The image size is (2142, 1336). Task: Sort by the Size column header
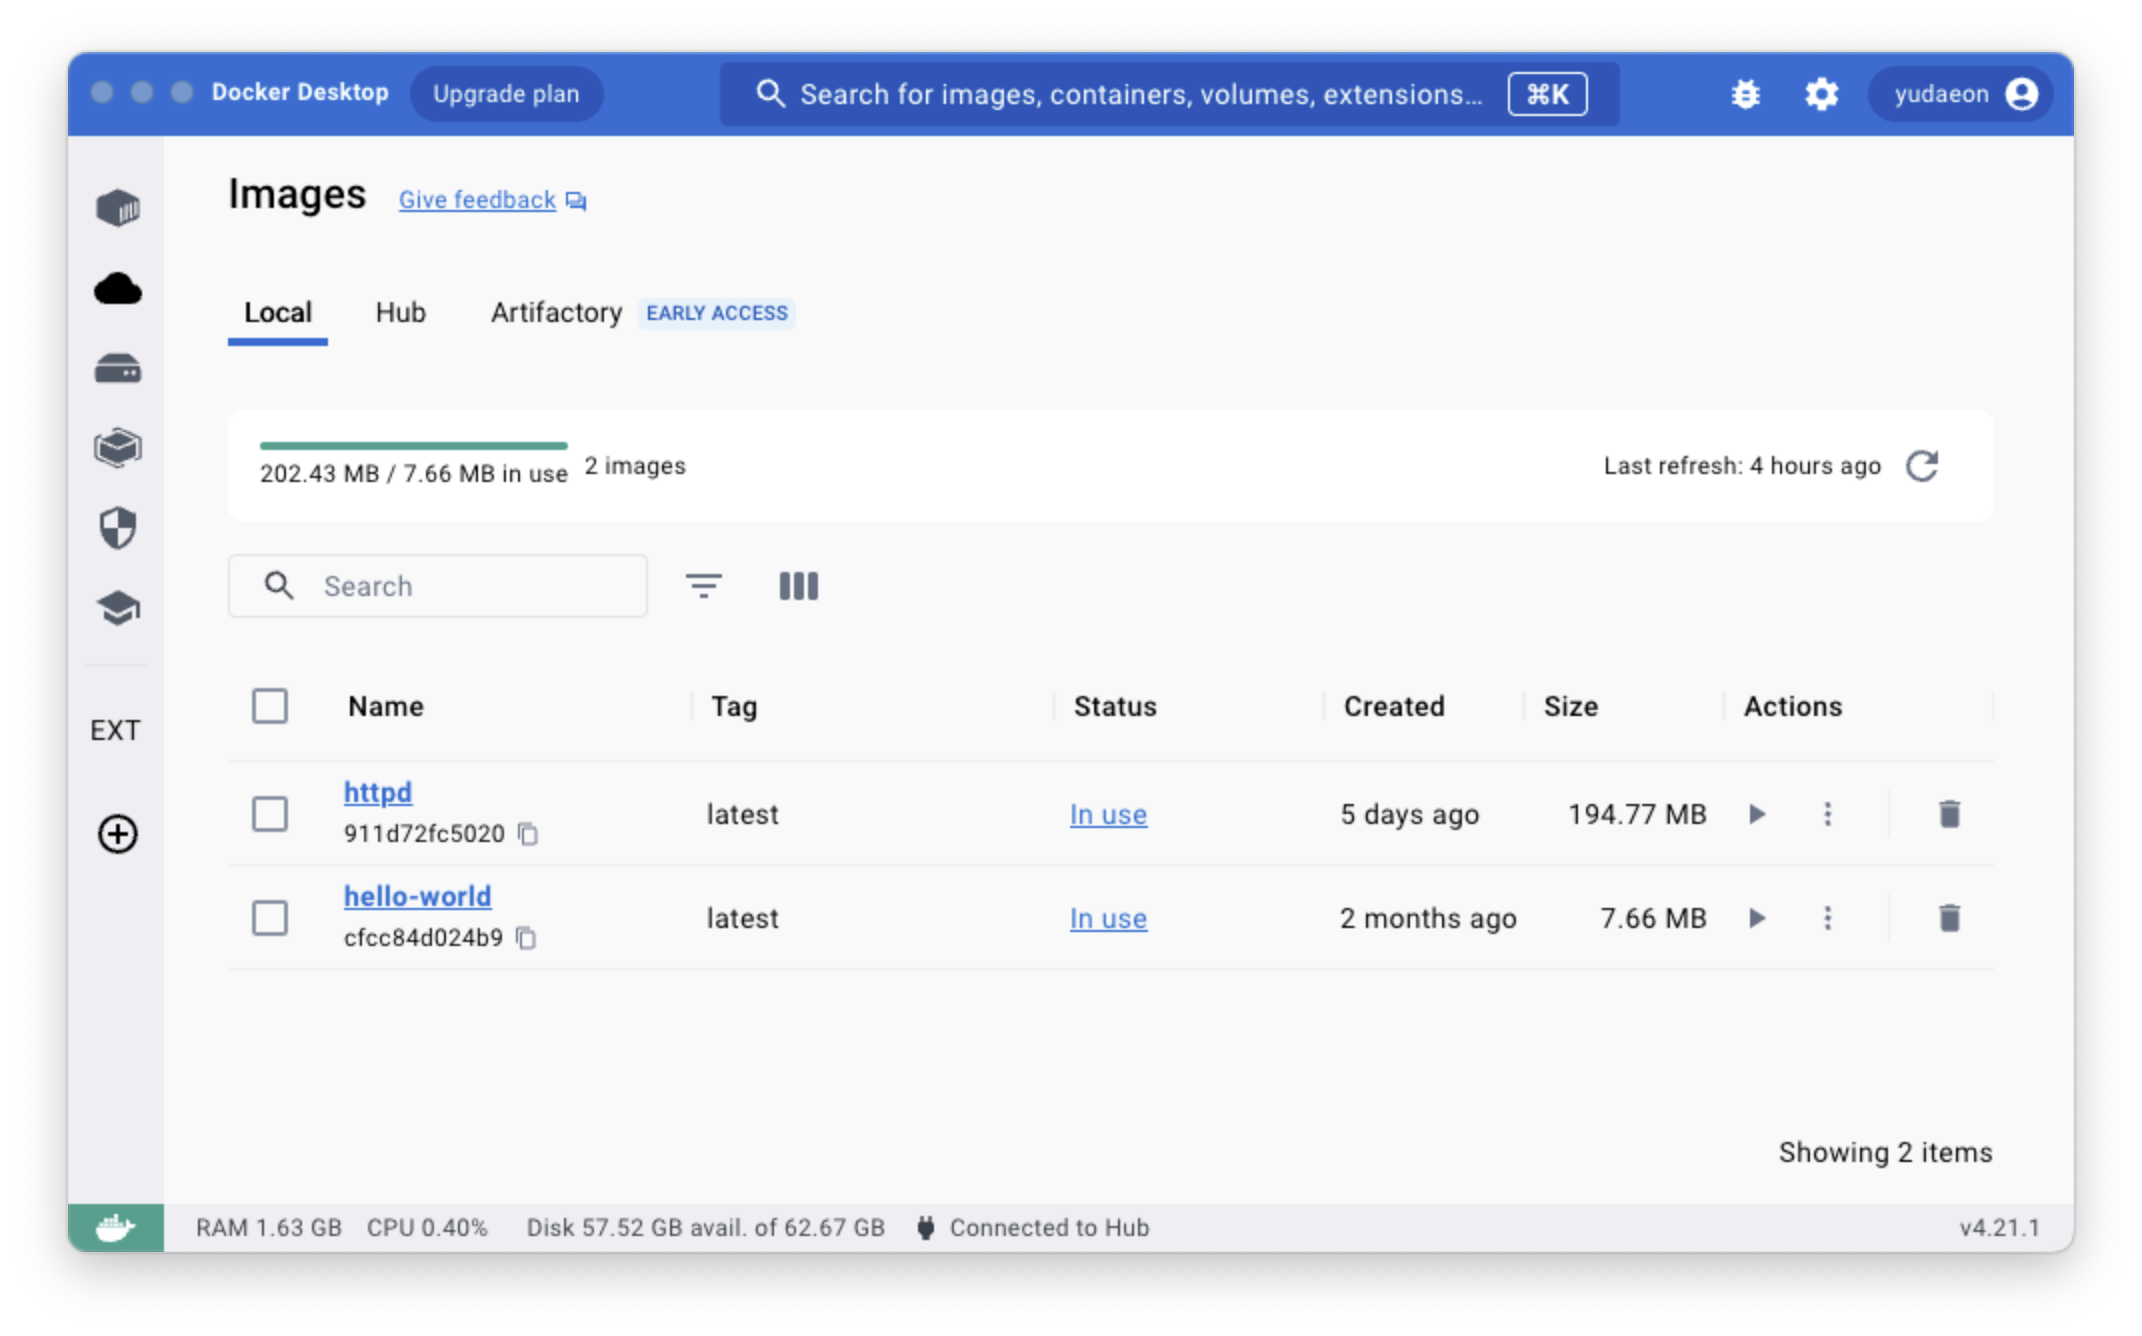pyautogui.click(x=1570, y=706)
